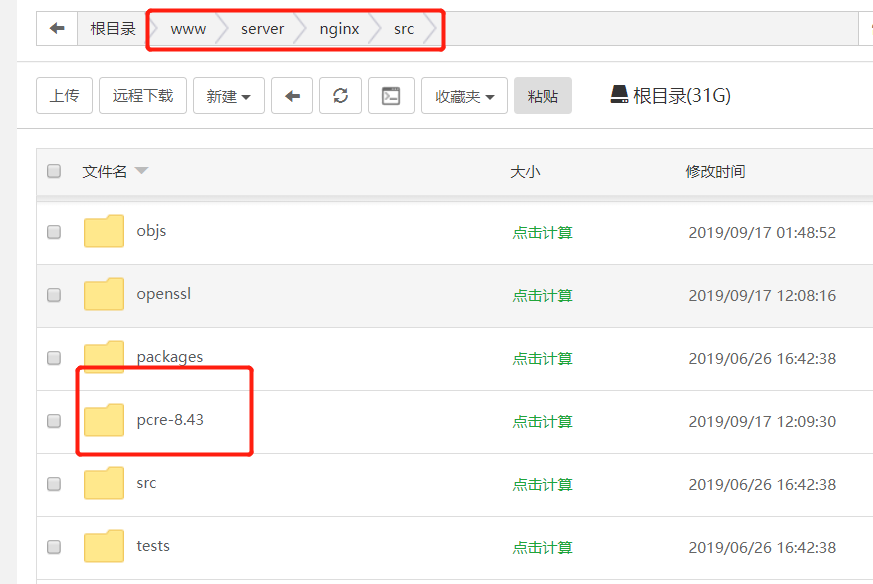This screenshot has height=584, width=873.
Task: Select the checkbox beside pcre-8.43
Action: (54, 421)
